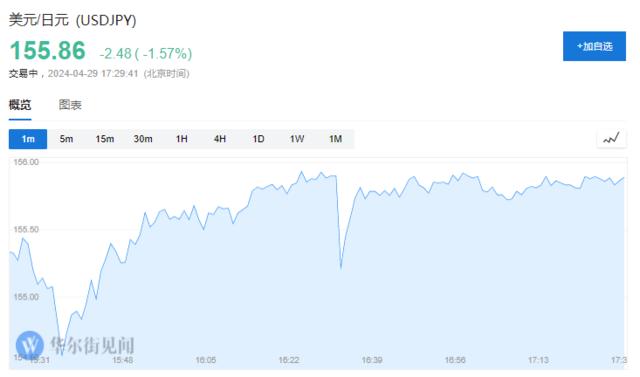The height and width of the screenshot is (377, 640).
Task: Choose the 15m interval
Action: point(104,139)
